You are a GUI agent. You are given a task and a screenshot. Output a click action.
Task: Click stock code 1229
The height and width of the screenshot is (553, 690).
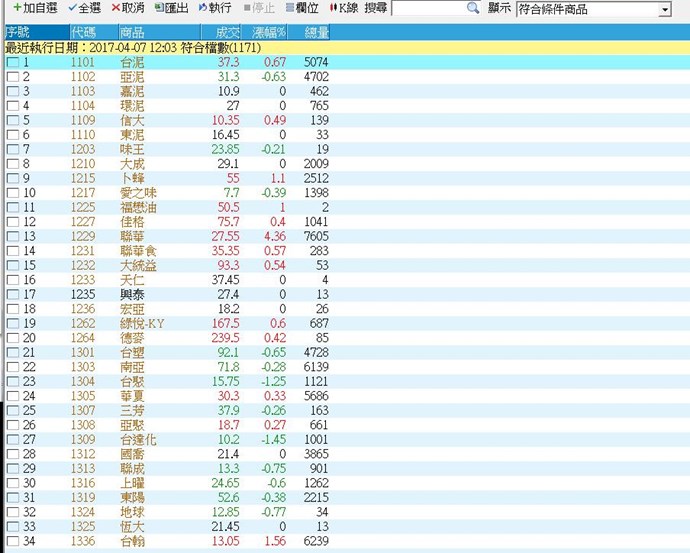83,237
